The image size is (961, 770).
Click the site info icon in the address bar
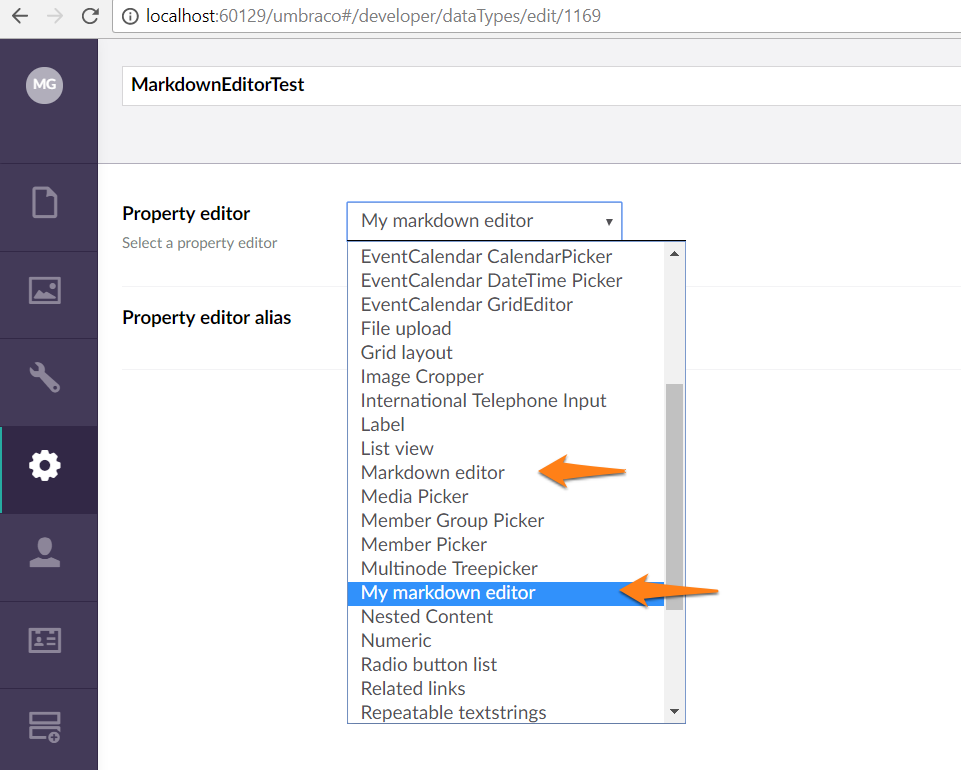[130, 16]
